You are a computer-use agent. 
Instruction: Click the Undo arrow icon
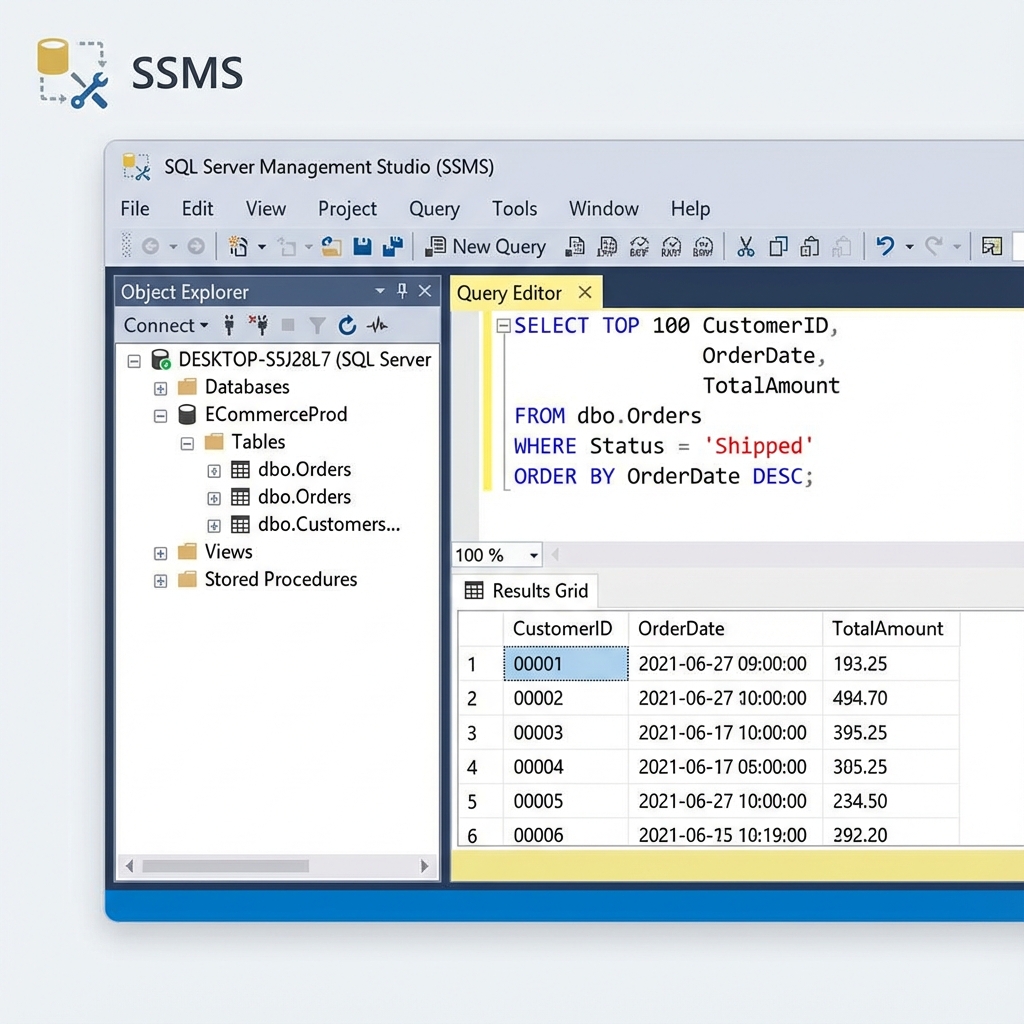point(884,246)
